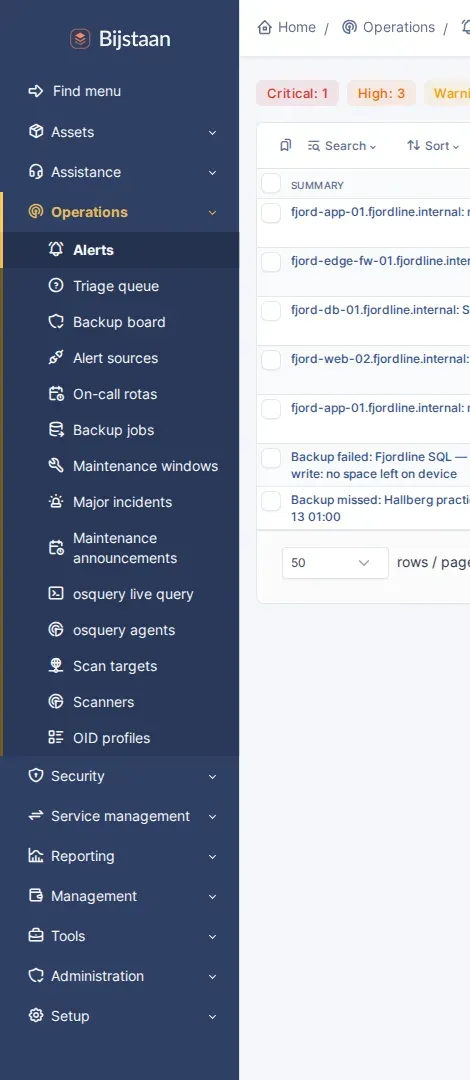470x1080 pixels.
Task: Filter by High: 3 badge
Action: (381, 93)
